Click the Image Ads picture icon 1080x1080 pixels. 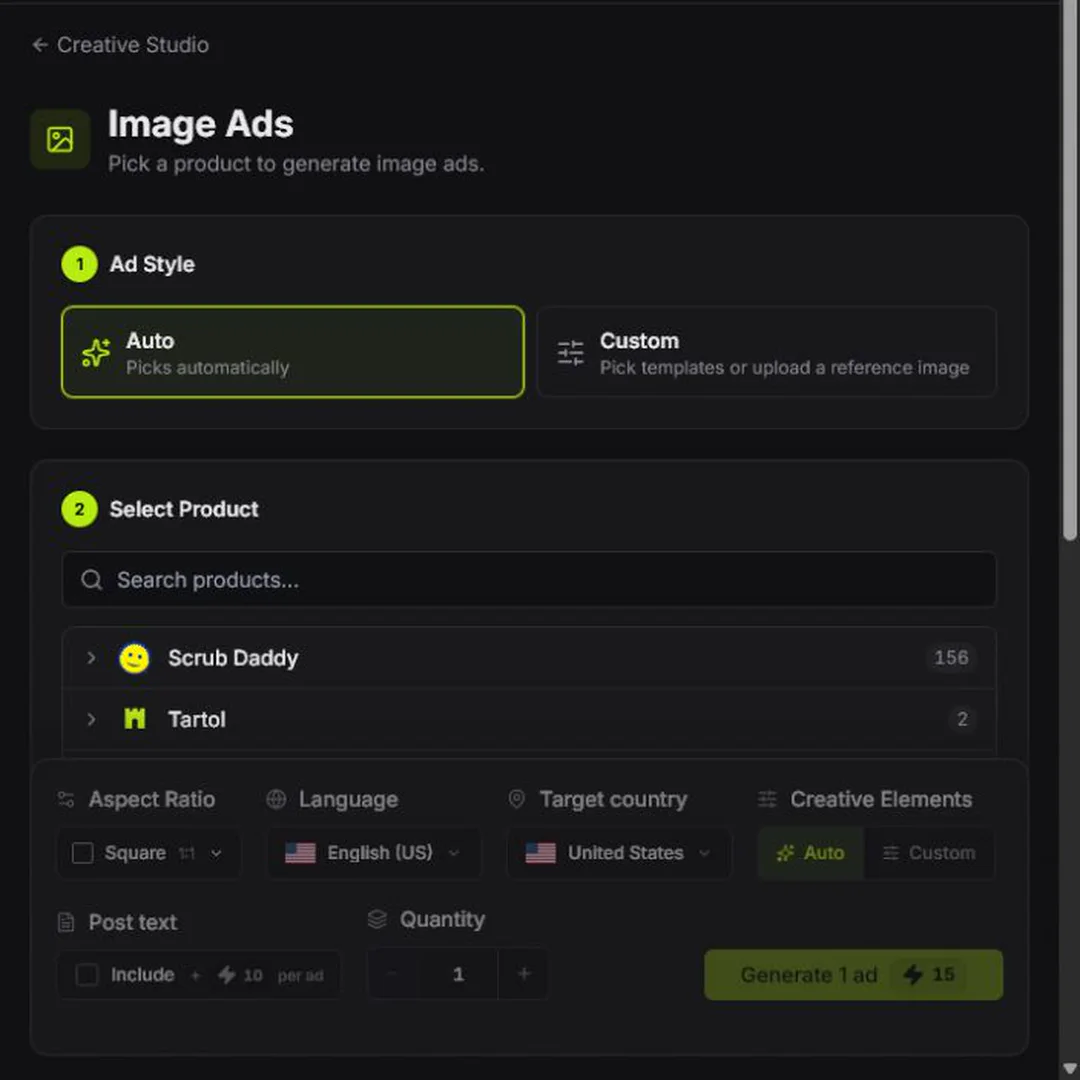[x=60, y=139]
